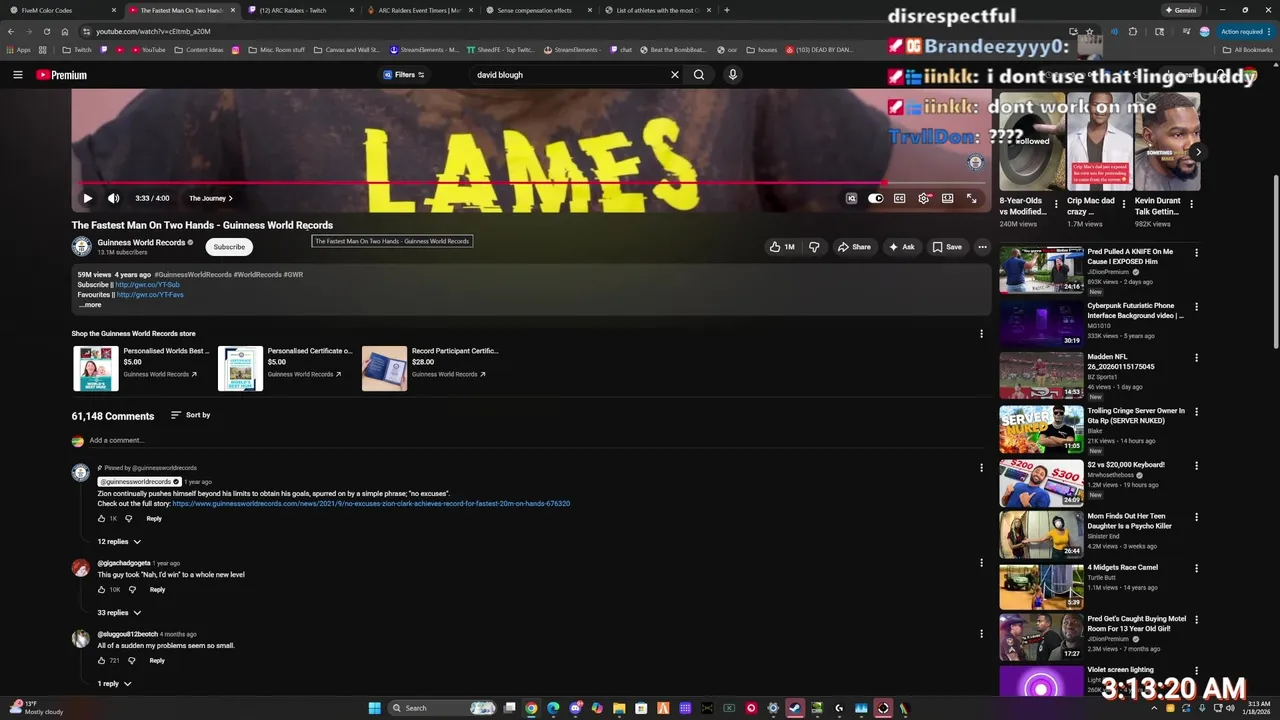Open File Explorer from taskbar
1280x720 pixels.
[619, 708]
